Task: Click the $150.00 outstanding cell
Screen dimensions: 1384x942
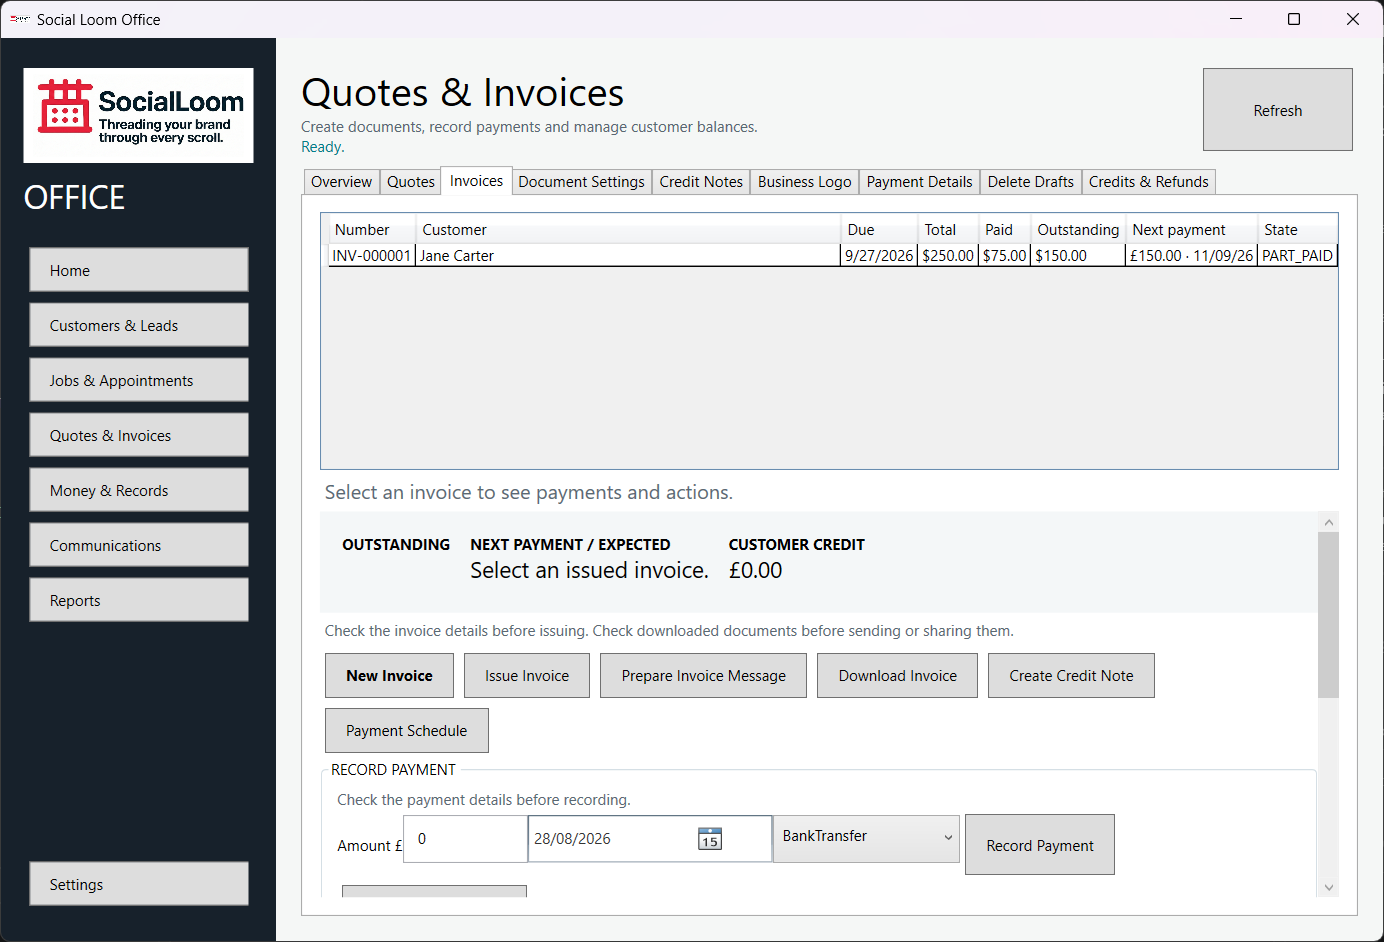Action: coord(1078,256)
